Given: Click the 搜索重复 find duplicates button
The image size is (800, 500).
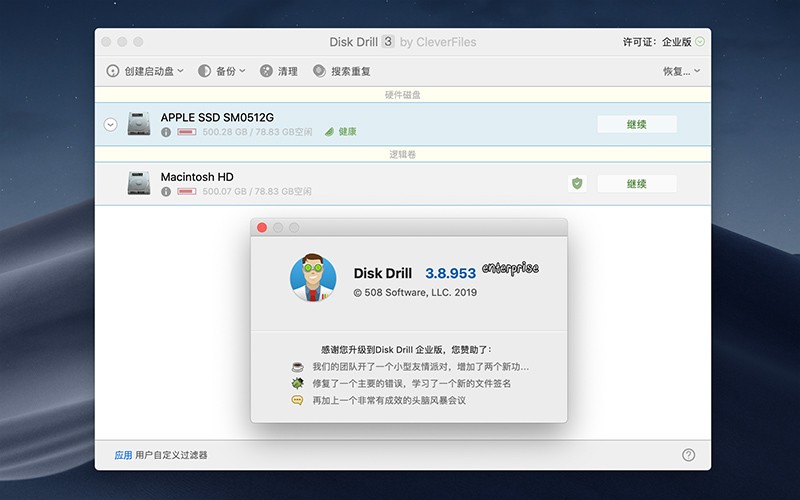Looking at the screenshot, I should [x=342, y=71].
